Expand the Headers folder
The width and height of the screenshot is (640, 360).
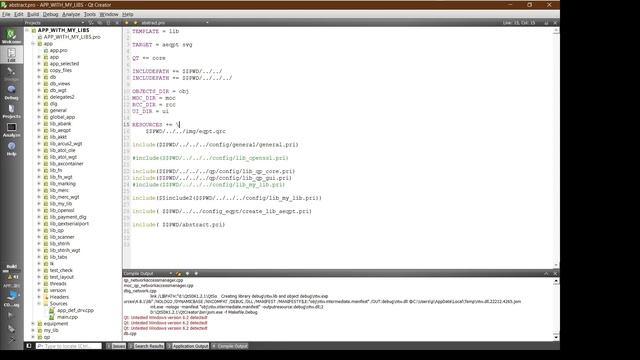point(39,297)
